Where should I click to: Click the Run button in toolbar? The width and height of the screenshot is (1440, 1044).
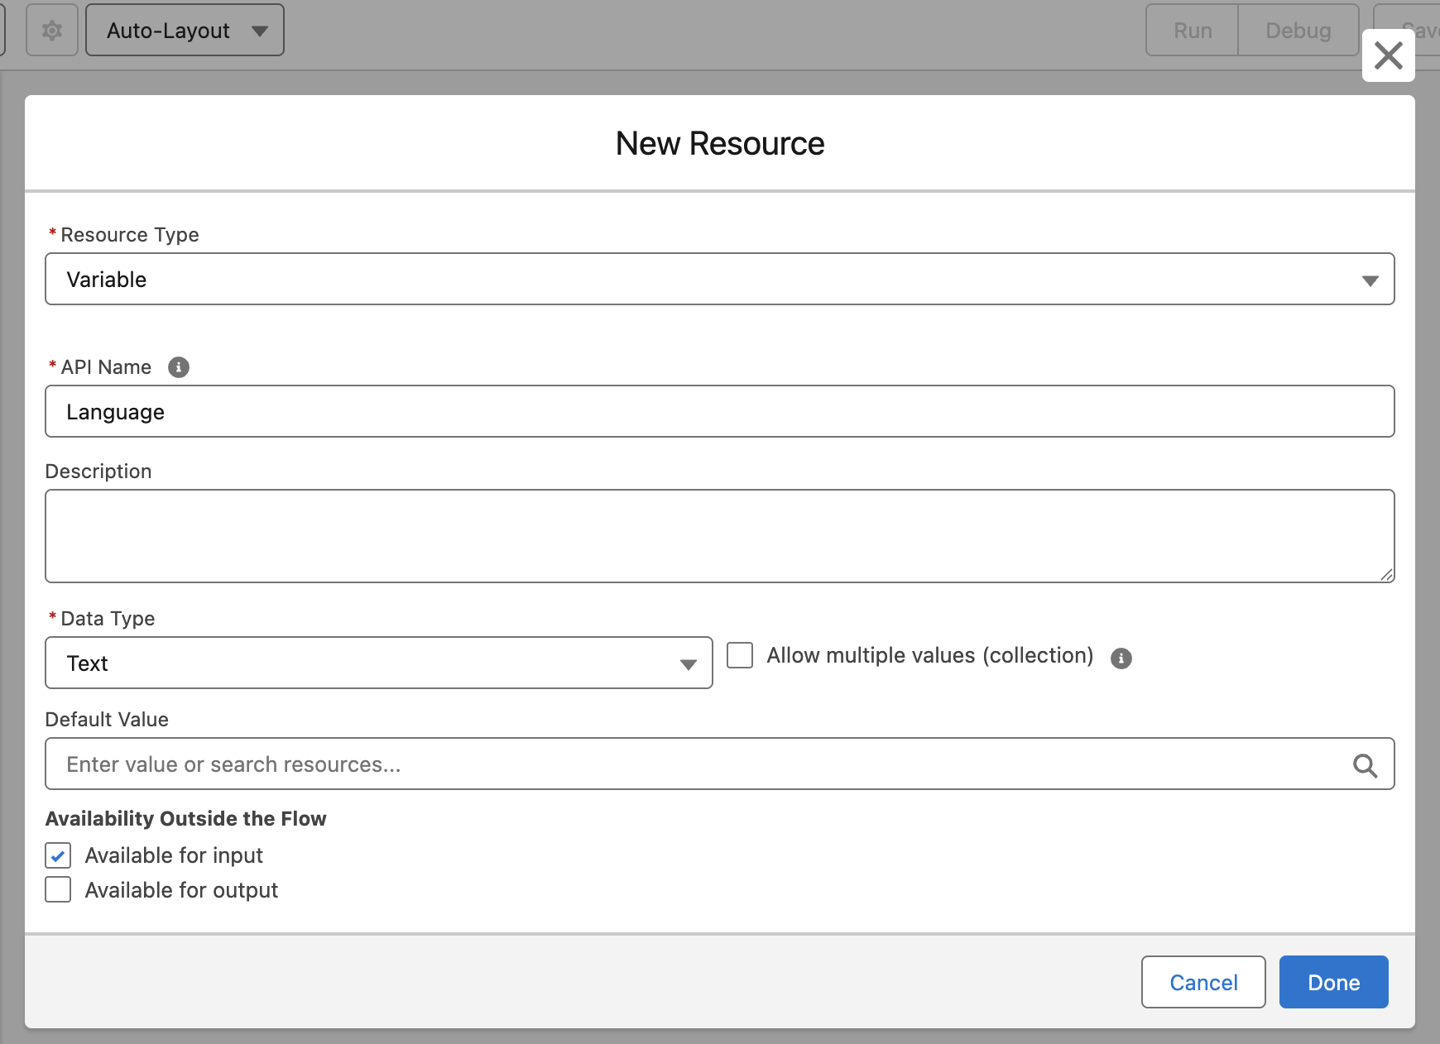pyautogui.click(x=1192, y=30)
